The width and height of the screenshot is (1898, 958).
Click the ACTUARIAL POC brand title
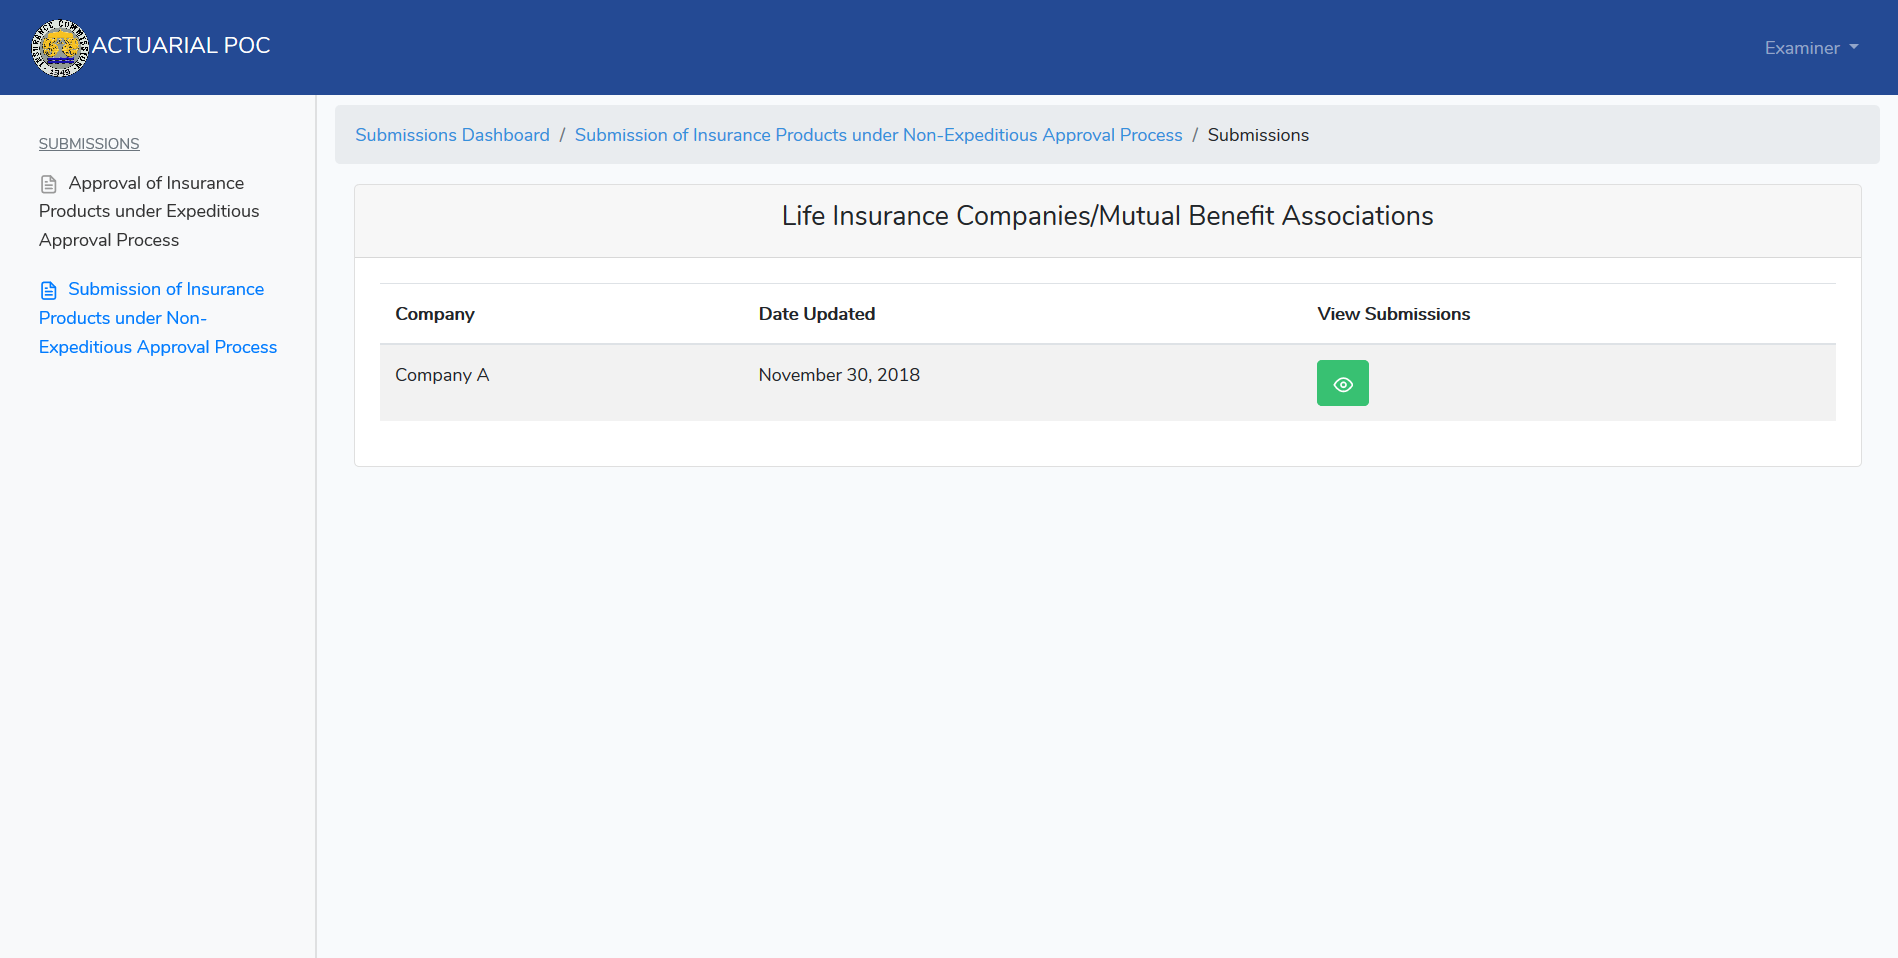[x=181, y=46]
